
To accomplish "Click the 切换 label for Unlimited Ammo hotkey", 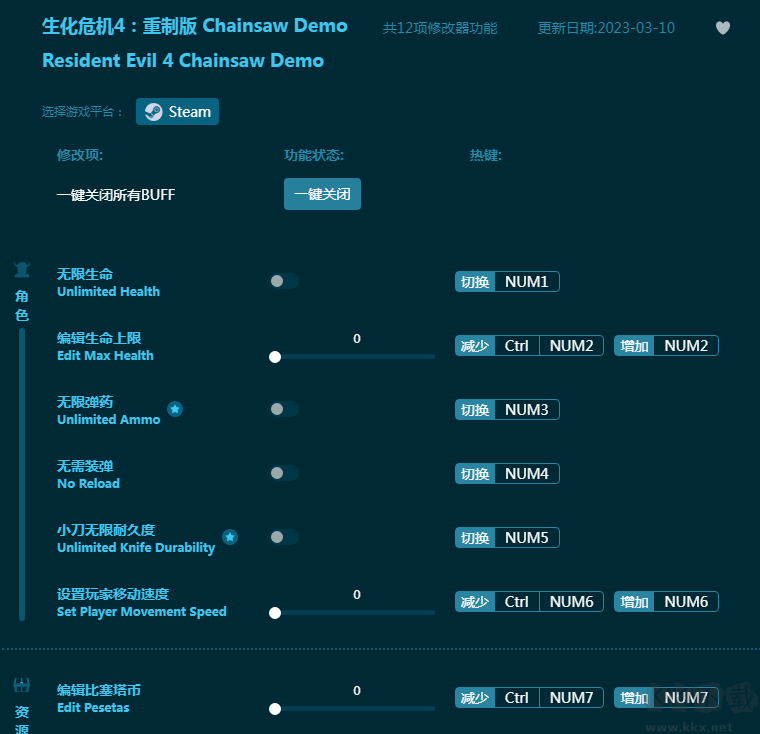I will 475,410.
